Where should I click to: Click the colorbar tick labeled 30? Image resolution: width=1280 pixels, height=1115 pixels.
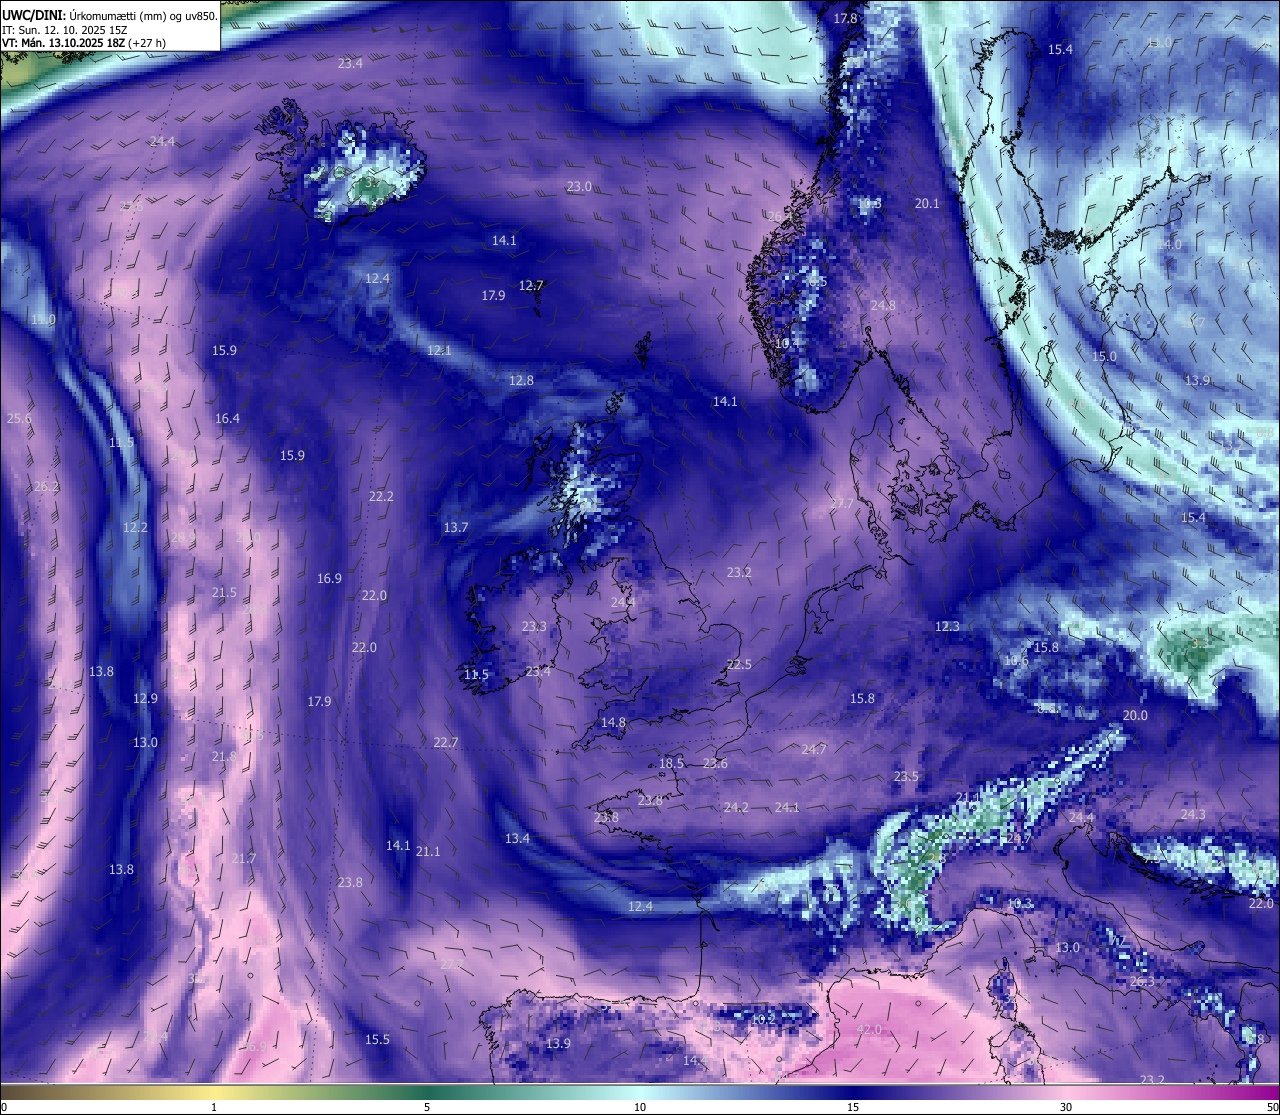point(1066,1107)
